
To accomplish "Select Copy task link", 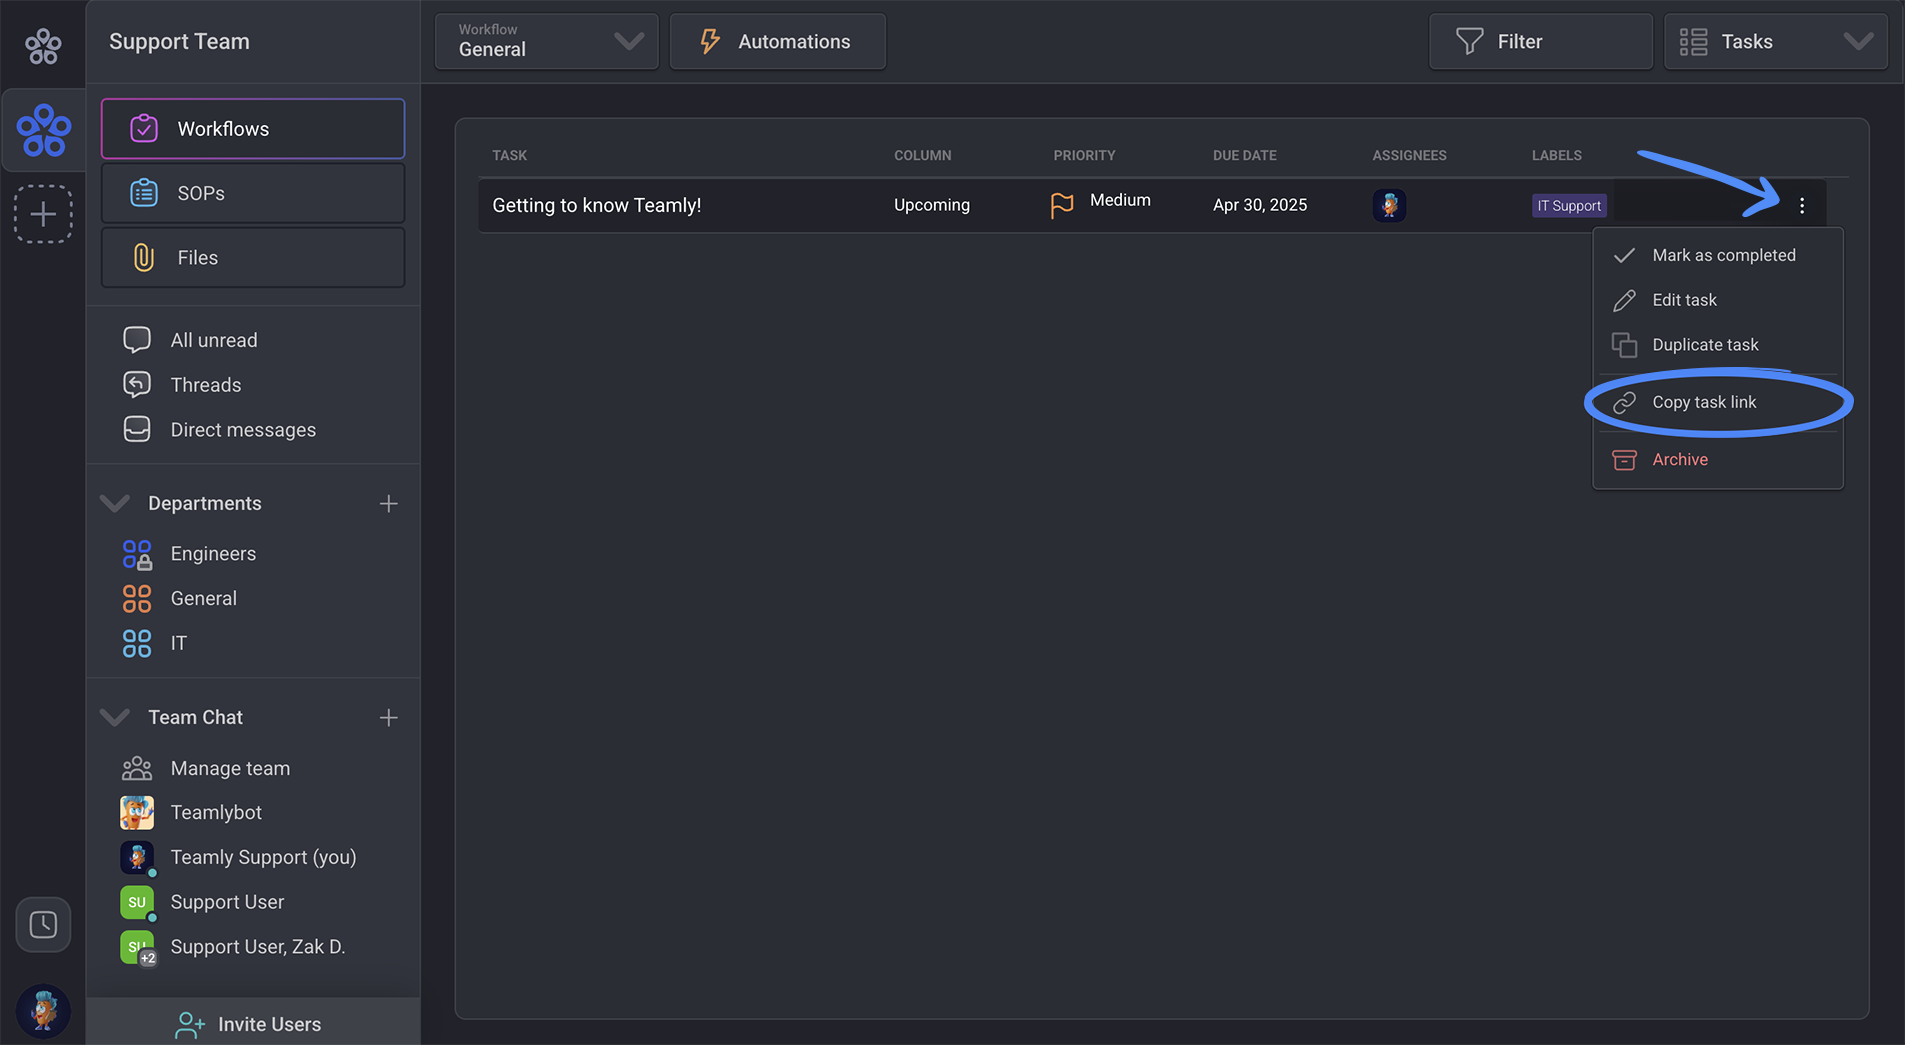I will 1718,402.
